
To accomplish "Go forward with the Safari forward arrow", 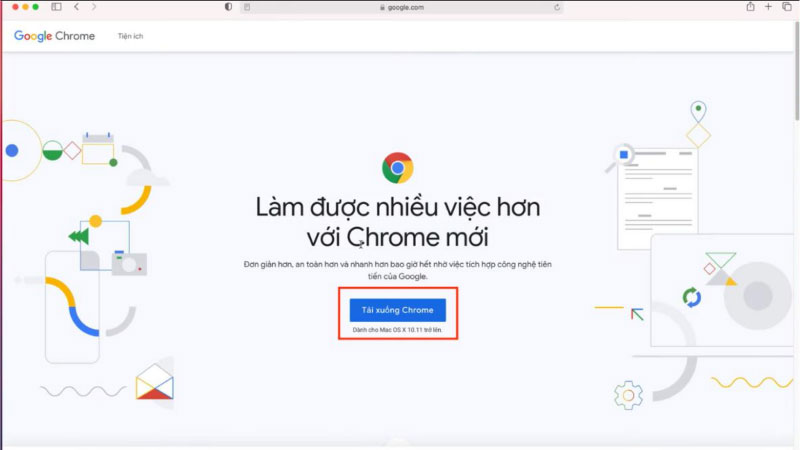I will point(94,7).
